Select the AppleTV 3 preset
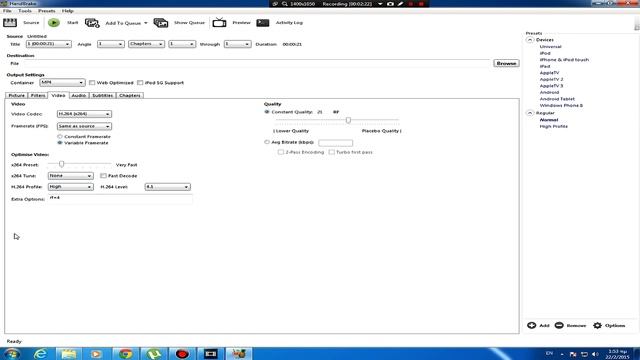 (551, 86)
